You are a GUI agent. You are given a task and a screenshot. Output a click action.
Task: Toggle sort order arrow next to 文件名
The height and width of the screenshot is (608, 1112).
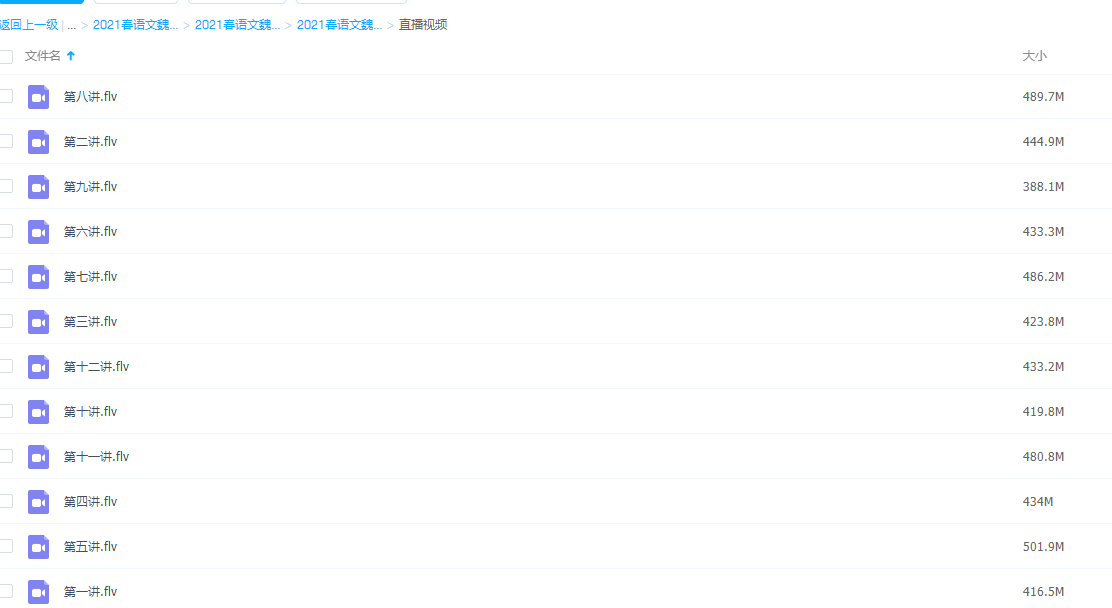point(71,56)
